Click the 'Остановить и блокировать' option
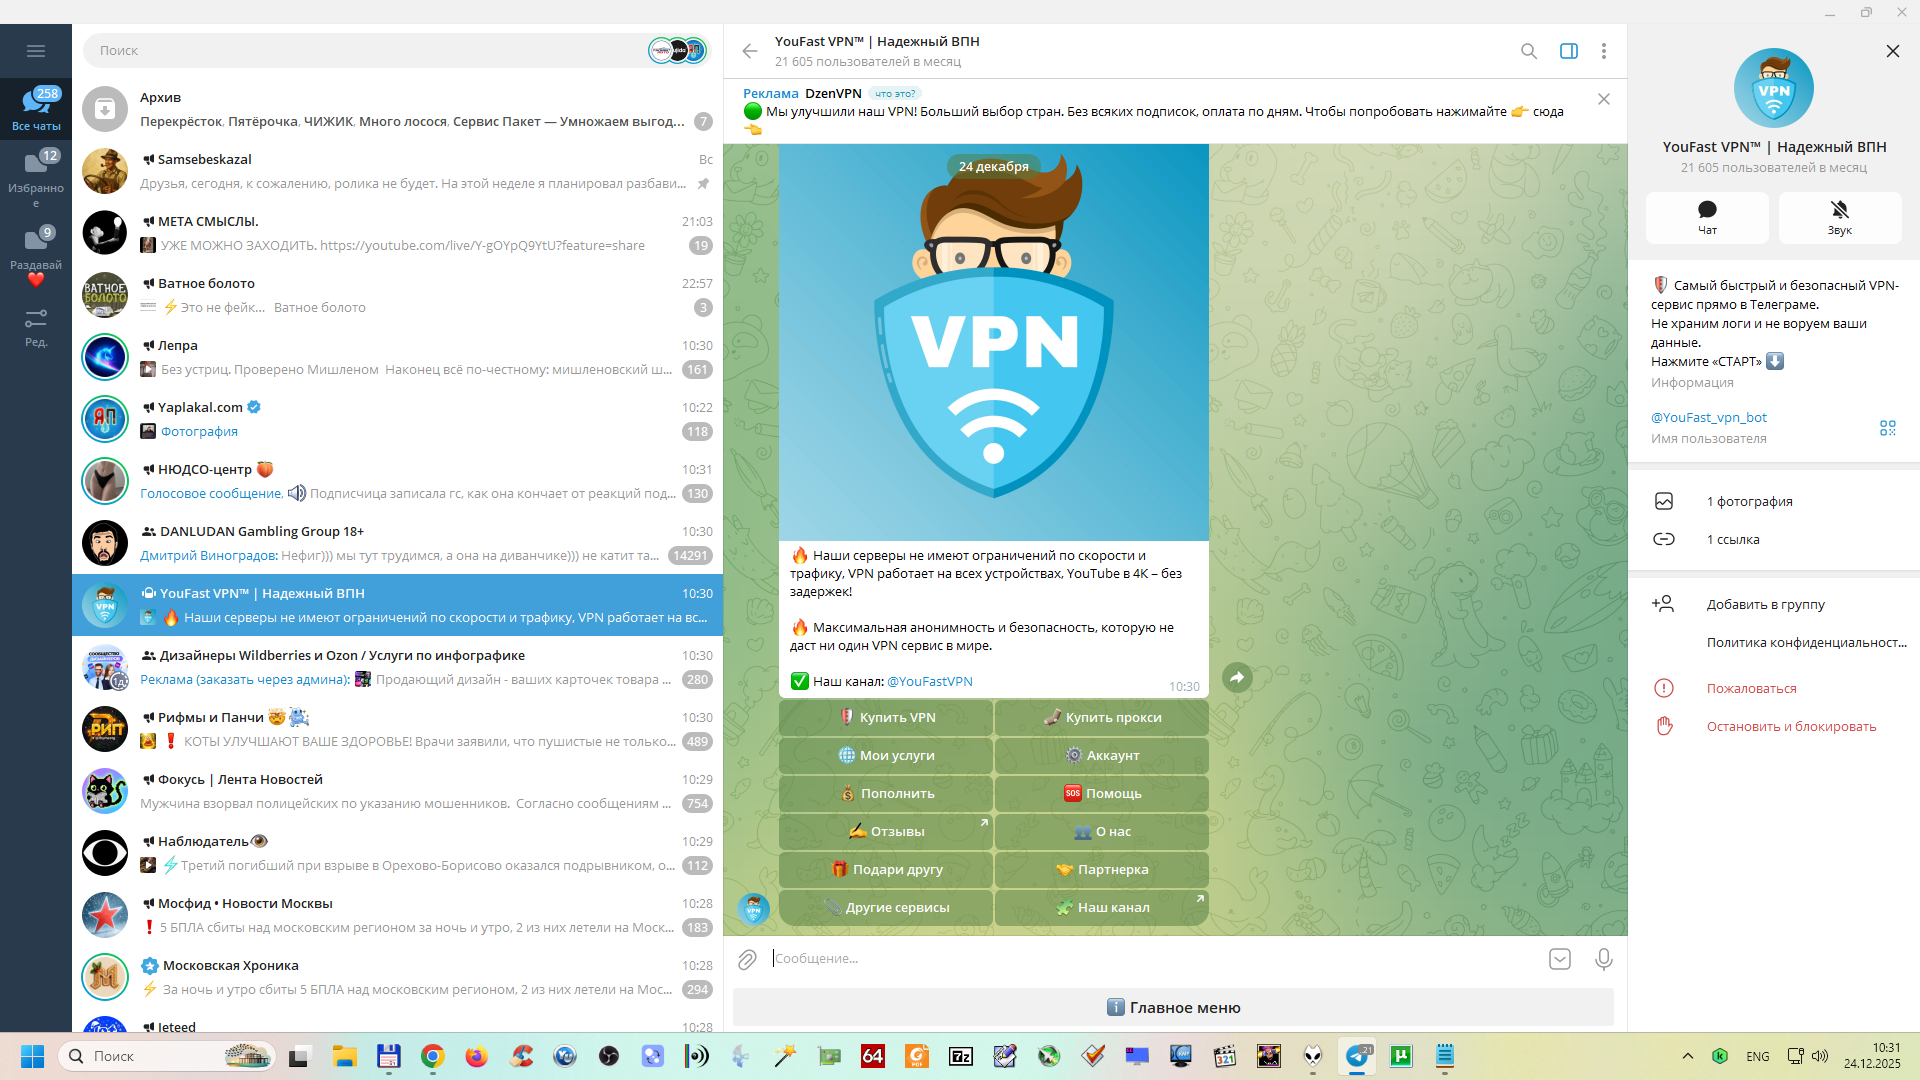Screen dimensions: 1920x1080 (x=1790, y=727)
